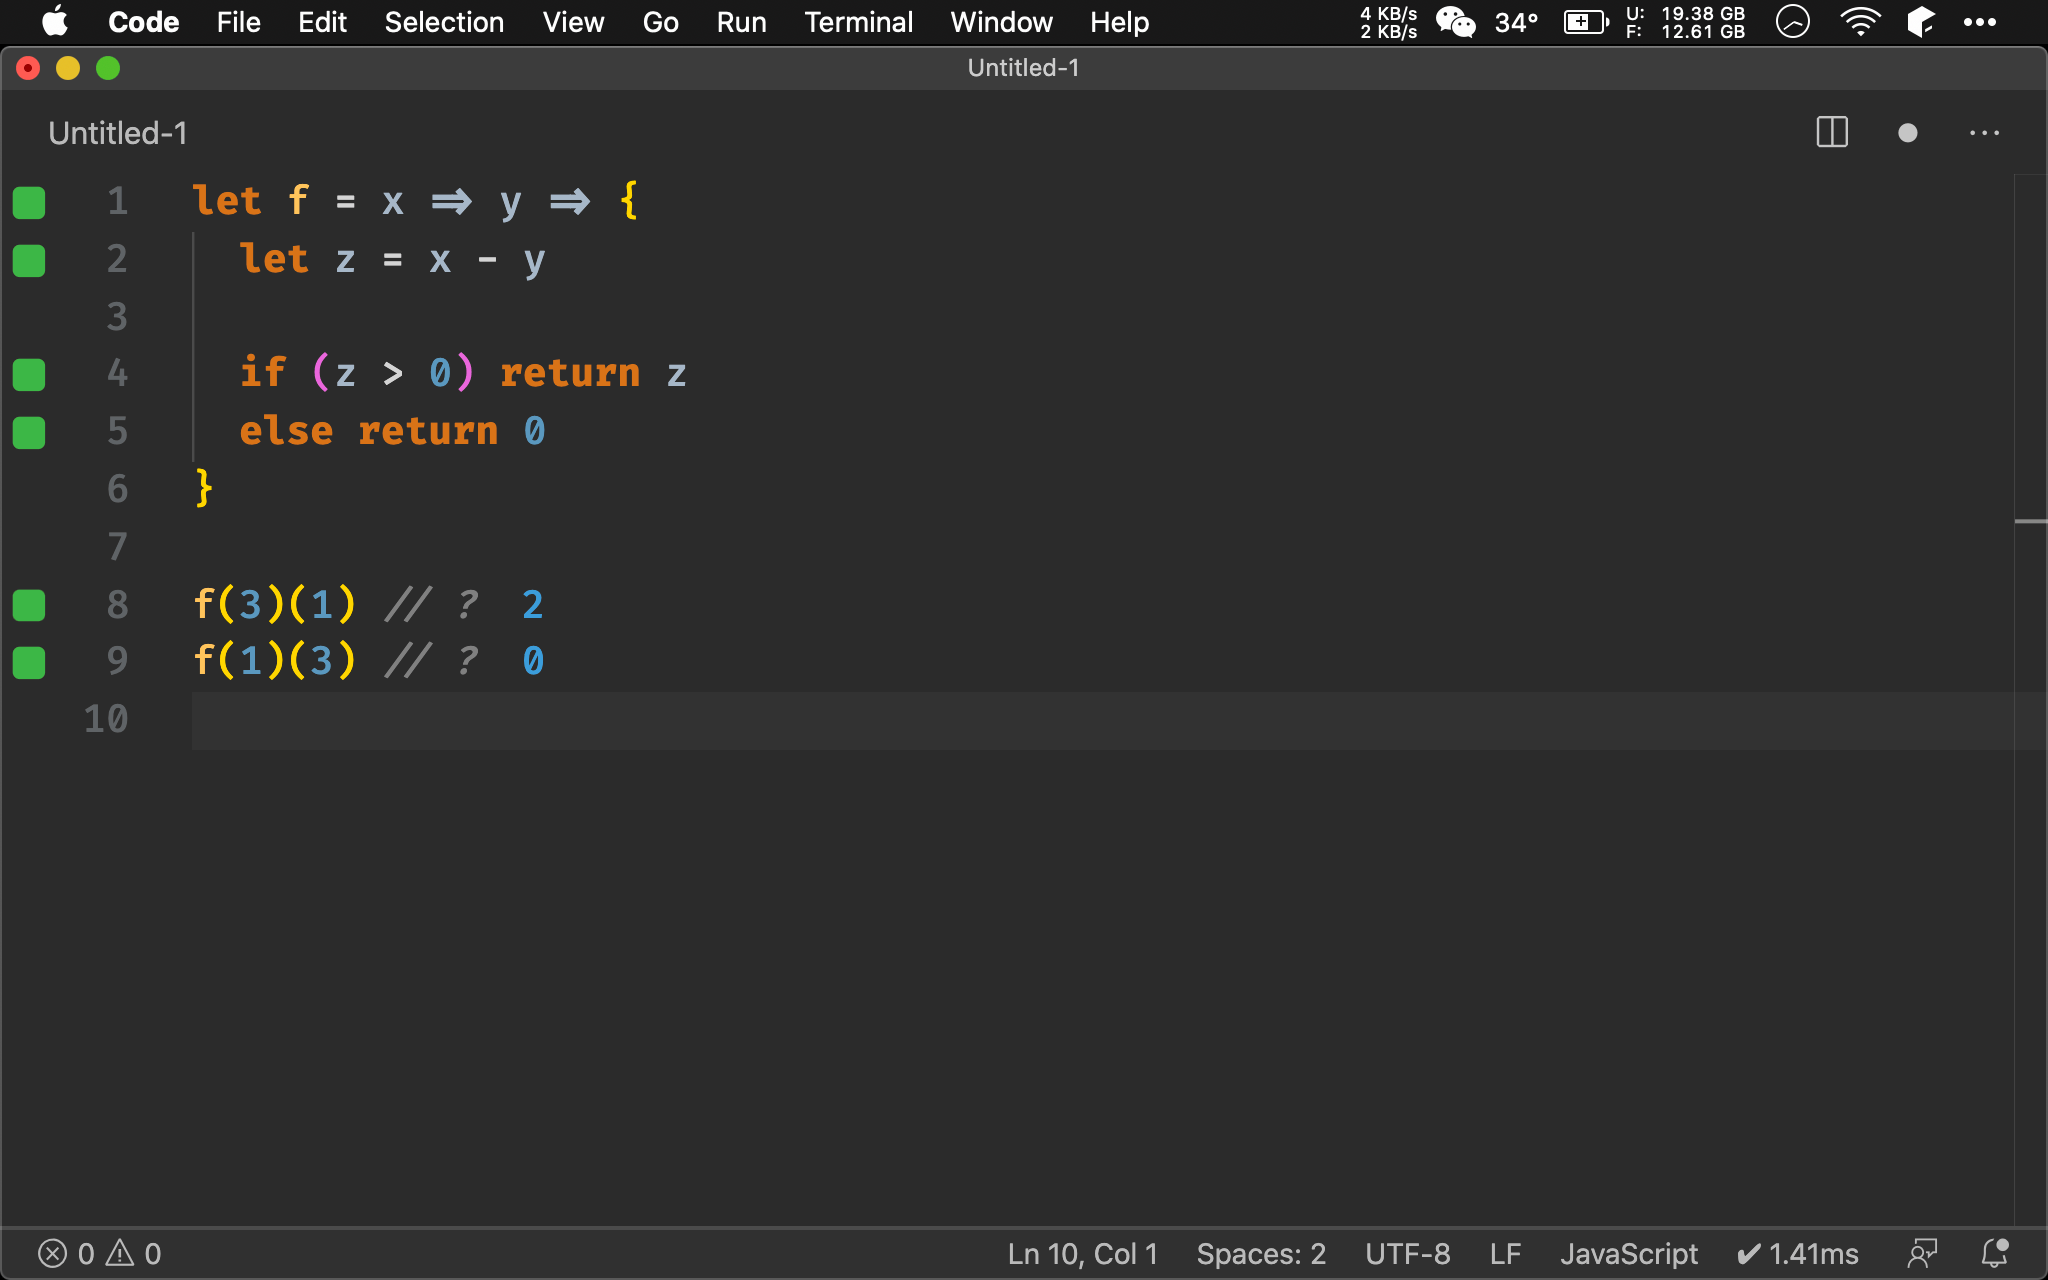Click the disk usage indicator in menu bar
Viewport: 2048px width, 1280px height.
click(x=1685, y=22)
